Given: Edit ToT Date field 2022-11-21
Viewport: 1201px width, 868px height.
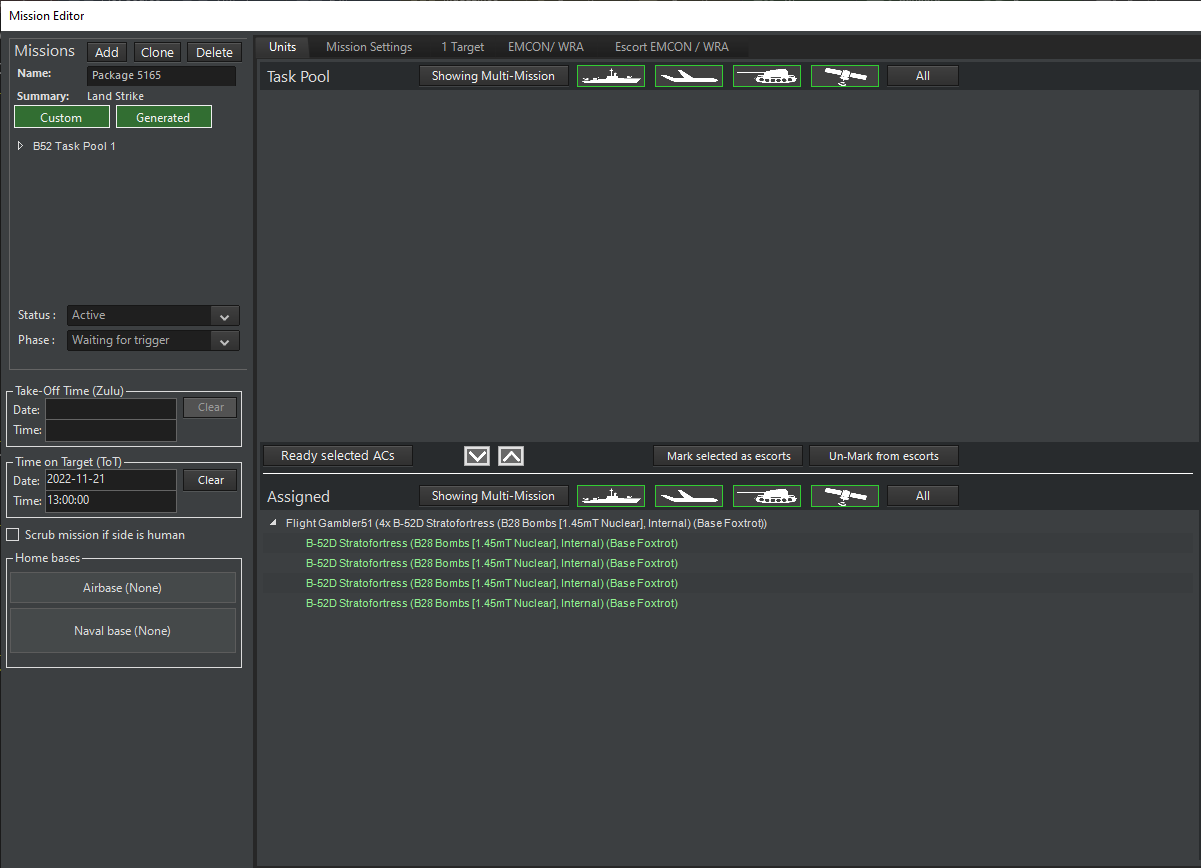Looking at the screenshot, I should point(111,480).
